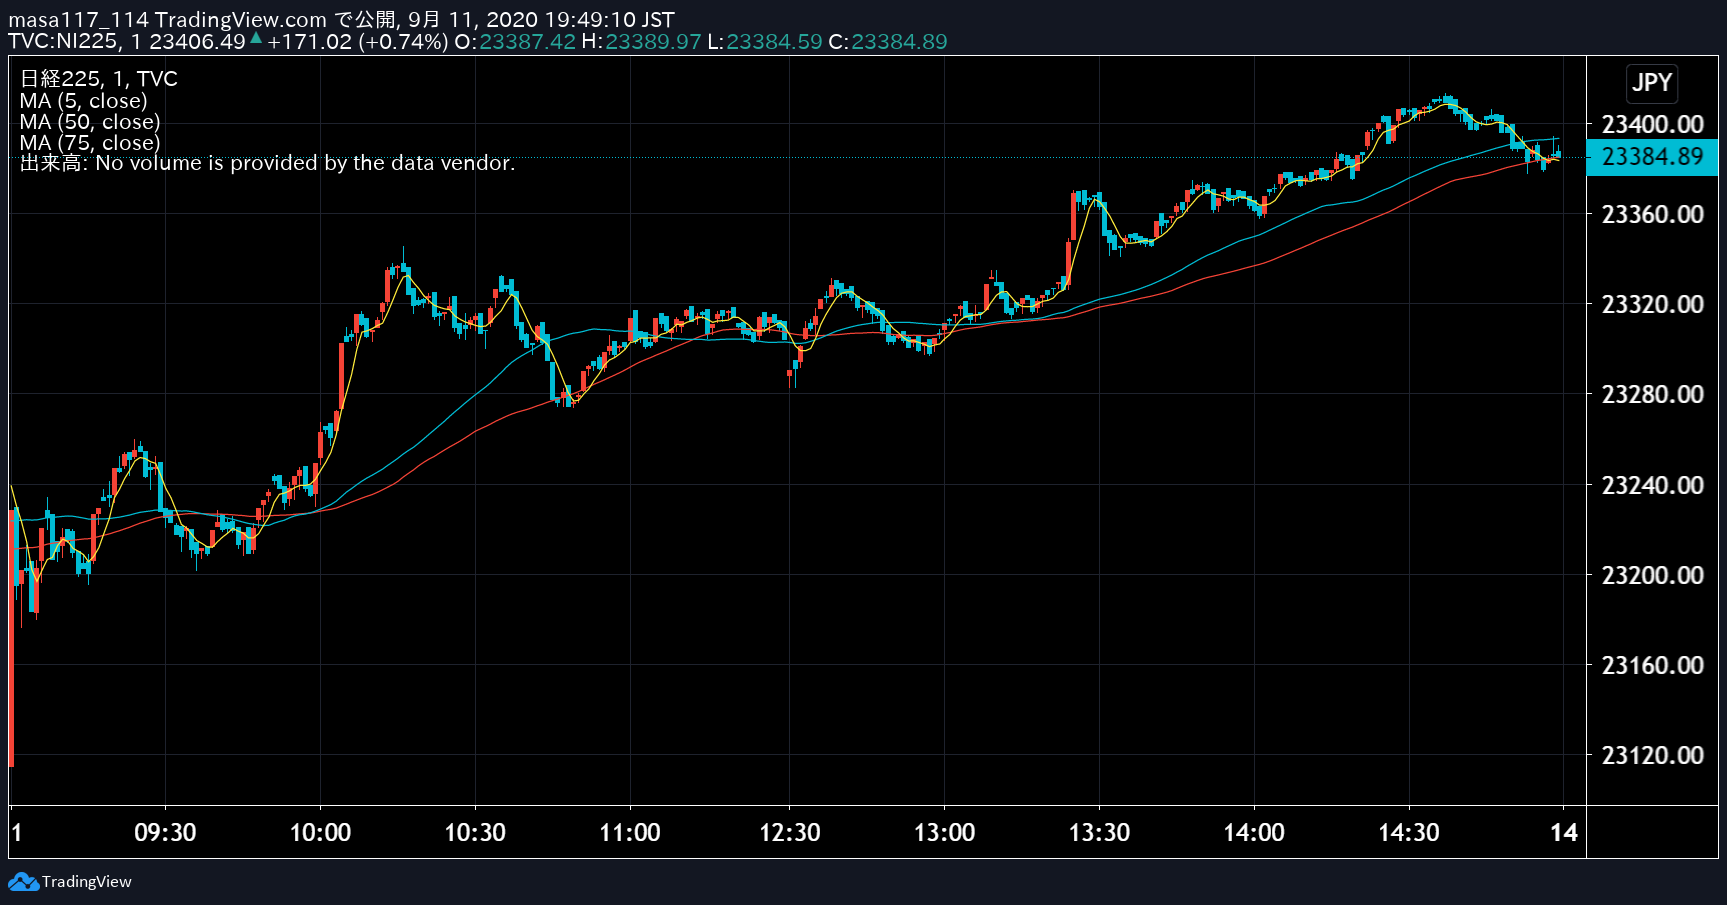Click the 日経225, 1, TVC chart title
Viewport: 1727px width, 905px height.
[x=99, y=79]
